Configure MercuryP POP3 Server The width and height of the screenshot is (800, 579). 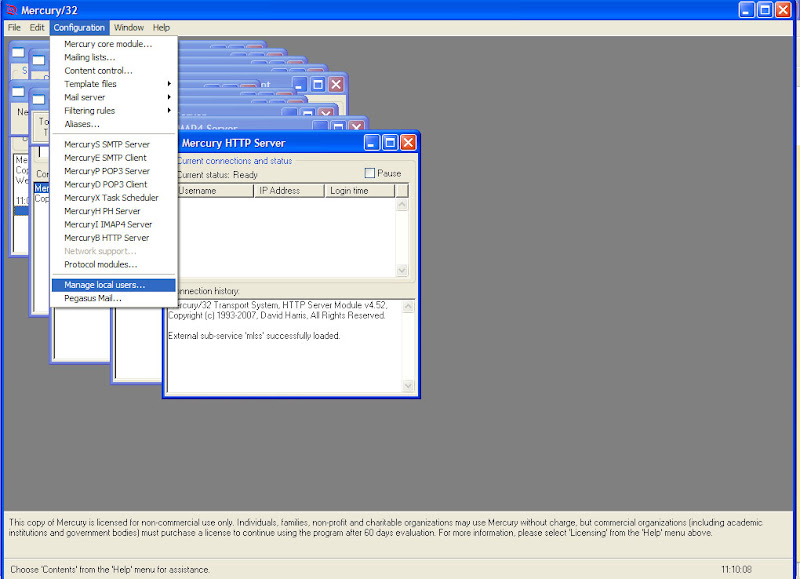tap(113, 171)
